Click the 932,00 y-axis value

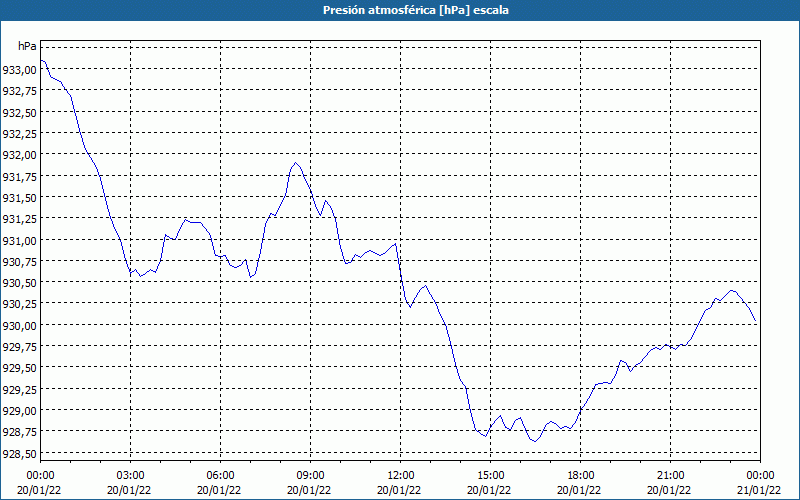19,155
